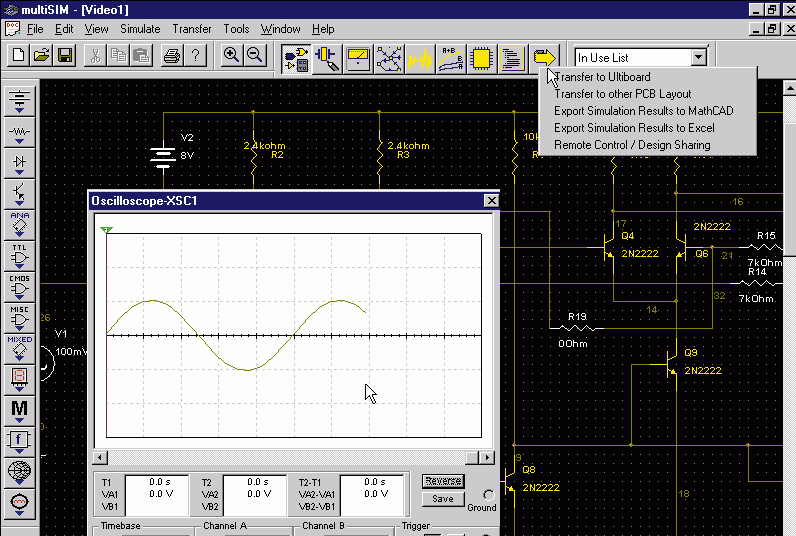The height and width of the screenshot is (536, 796).
Task: Open the Component editor icon
Action: tap(326, 59)
